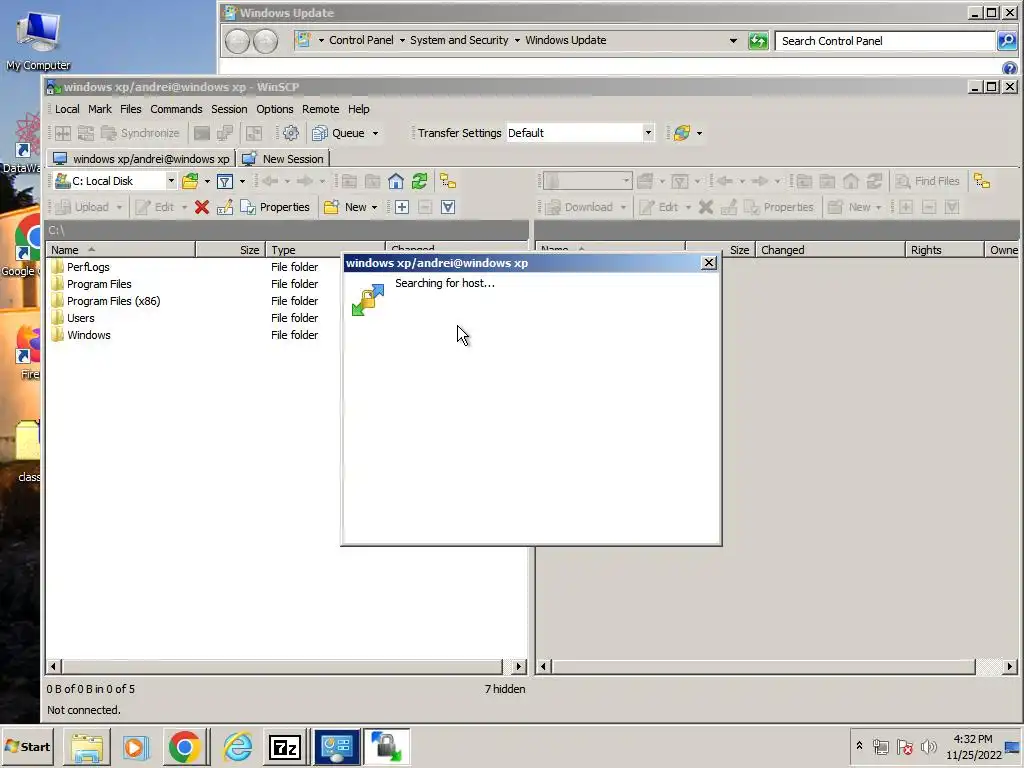Click remote panel horizontal scrollbar left arrow
The image size is (1024, 768).
[x=543, y=667]
